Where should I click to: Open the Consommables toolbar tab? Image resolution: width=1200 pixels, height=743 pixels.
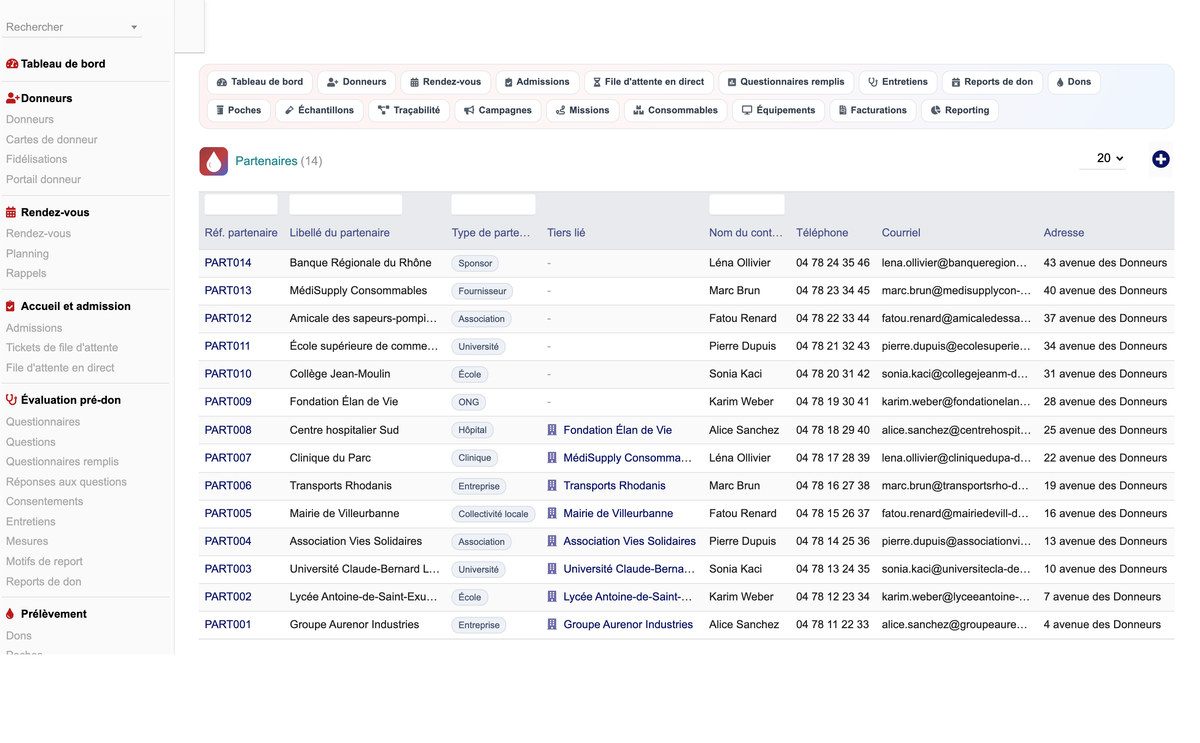point(676,110)
